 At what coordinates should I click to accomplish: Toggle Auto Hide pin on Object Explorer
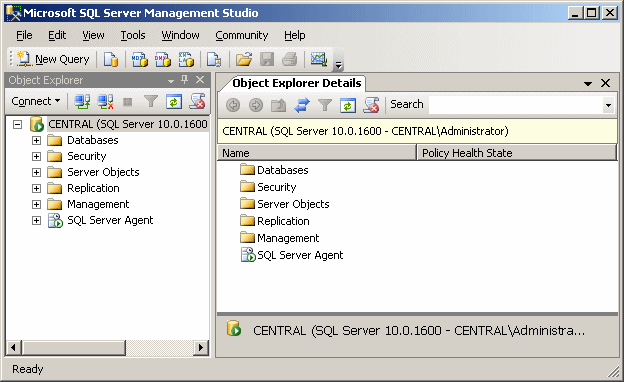click(185, 80)
